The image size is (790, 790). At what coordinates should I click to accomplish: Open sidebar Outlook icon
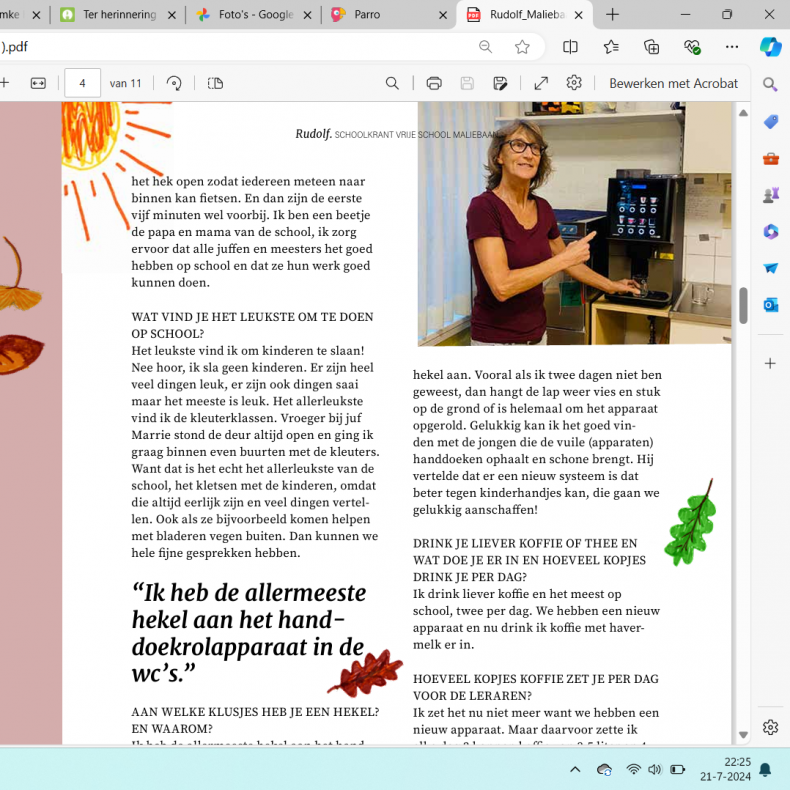coord(770,305)
